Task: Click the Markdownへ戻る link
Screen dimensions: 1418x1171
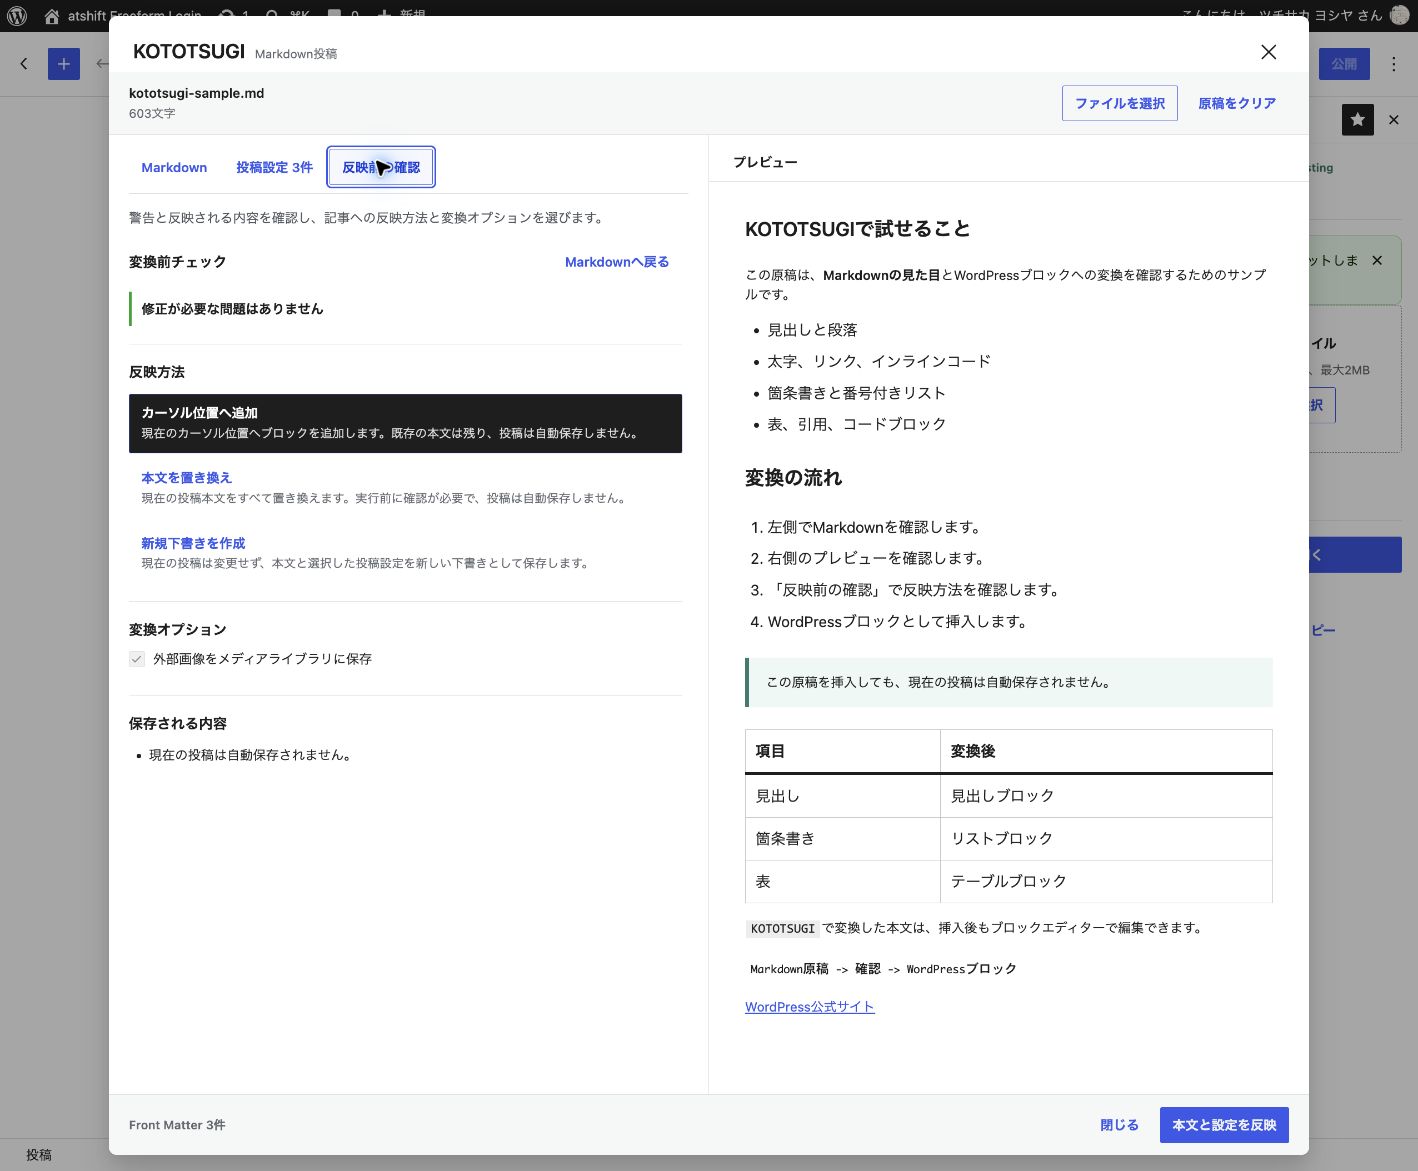Action: [617, 262]
